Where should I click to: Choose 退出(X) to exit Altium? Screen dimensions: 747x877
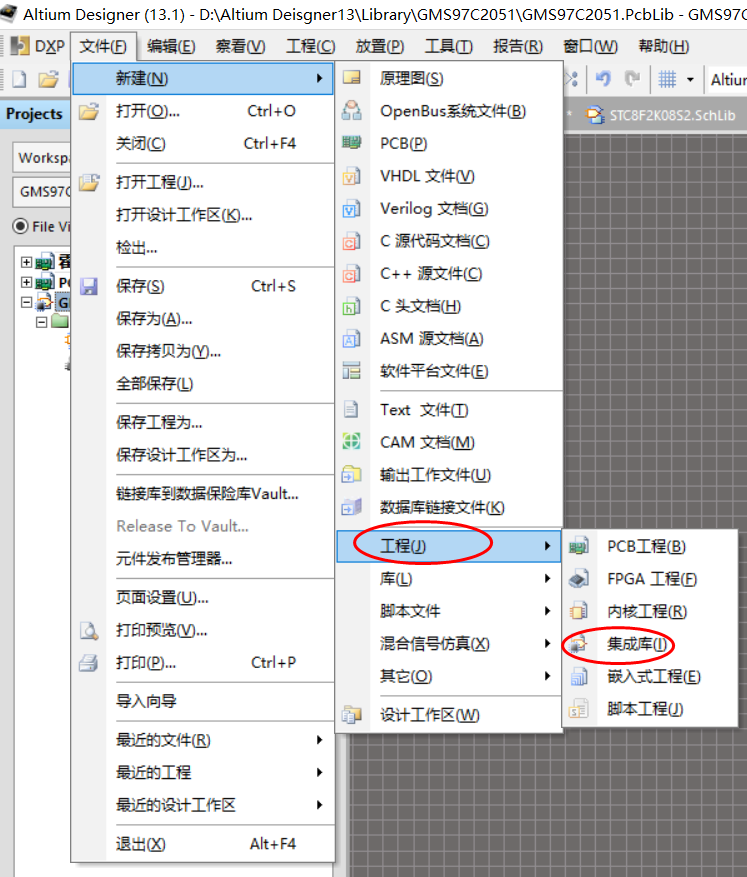point(204,843)
